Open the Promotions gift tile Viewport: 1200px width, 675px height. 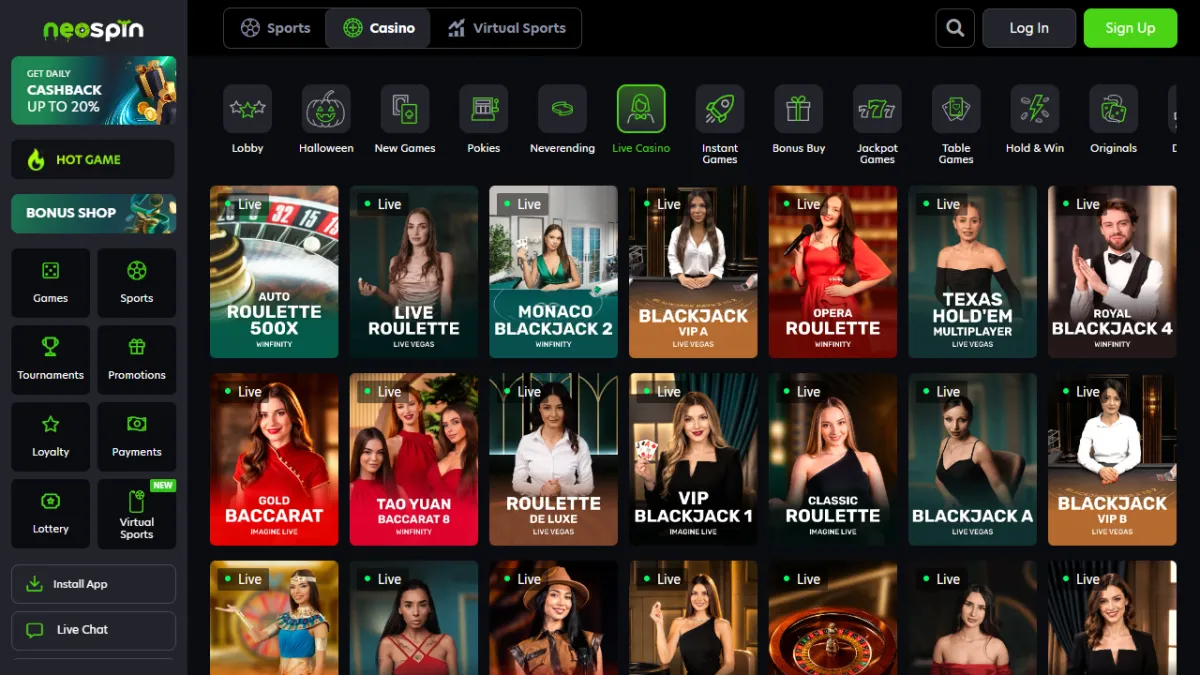click(137, 360)
